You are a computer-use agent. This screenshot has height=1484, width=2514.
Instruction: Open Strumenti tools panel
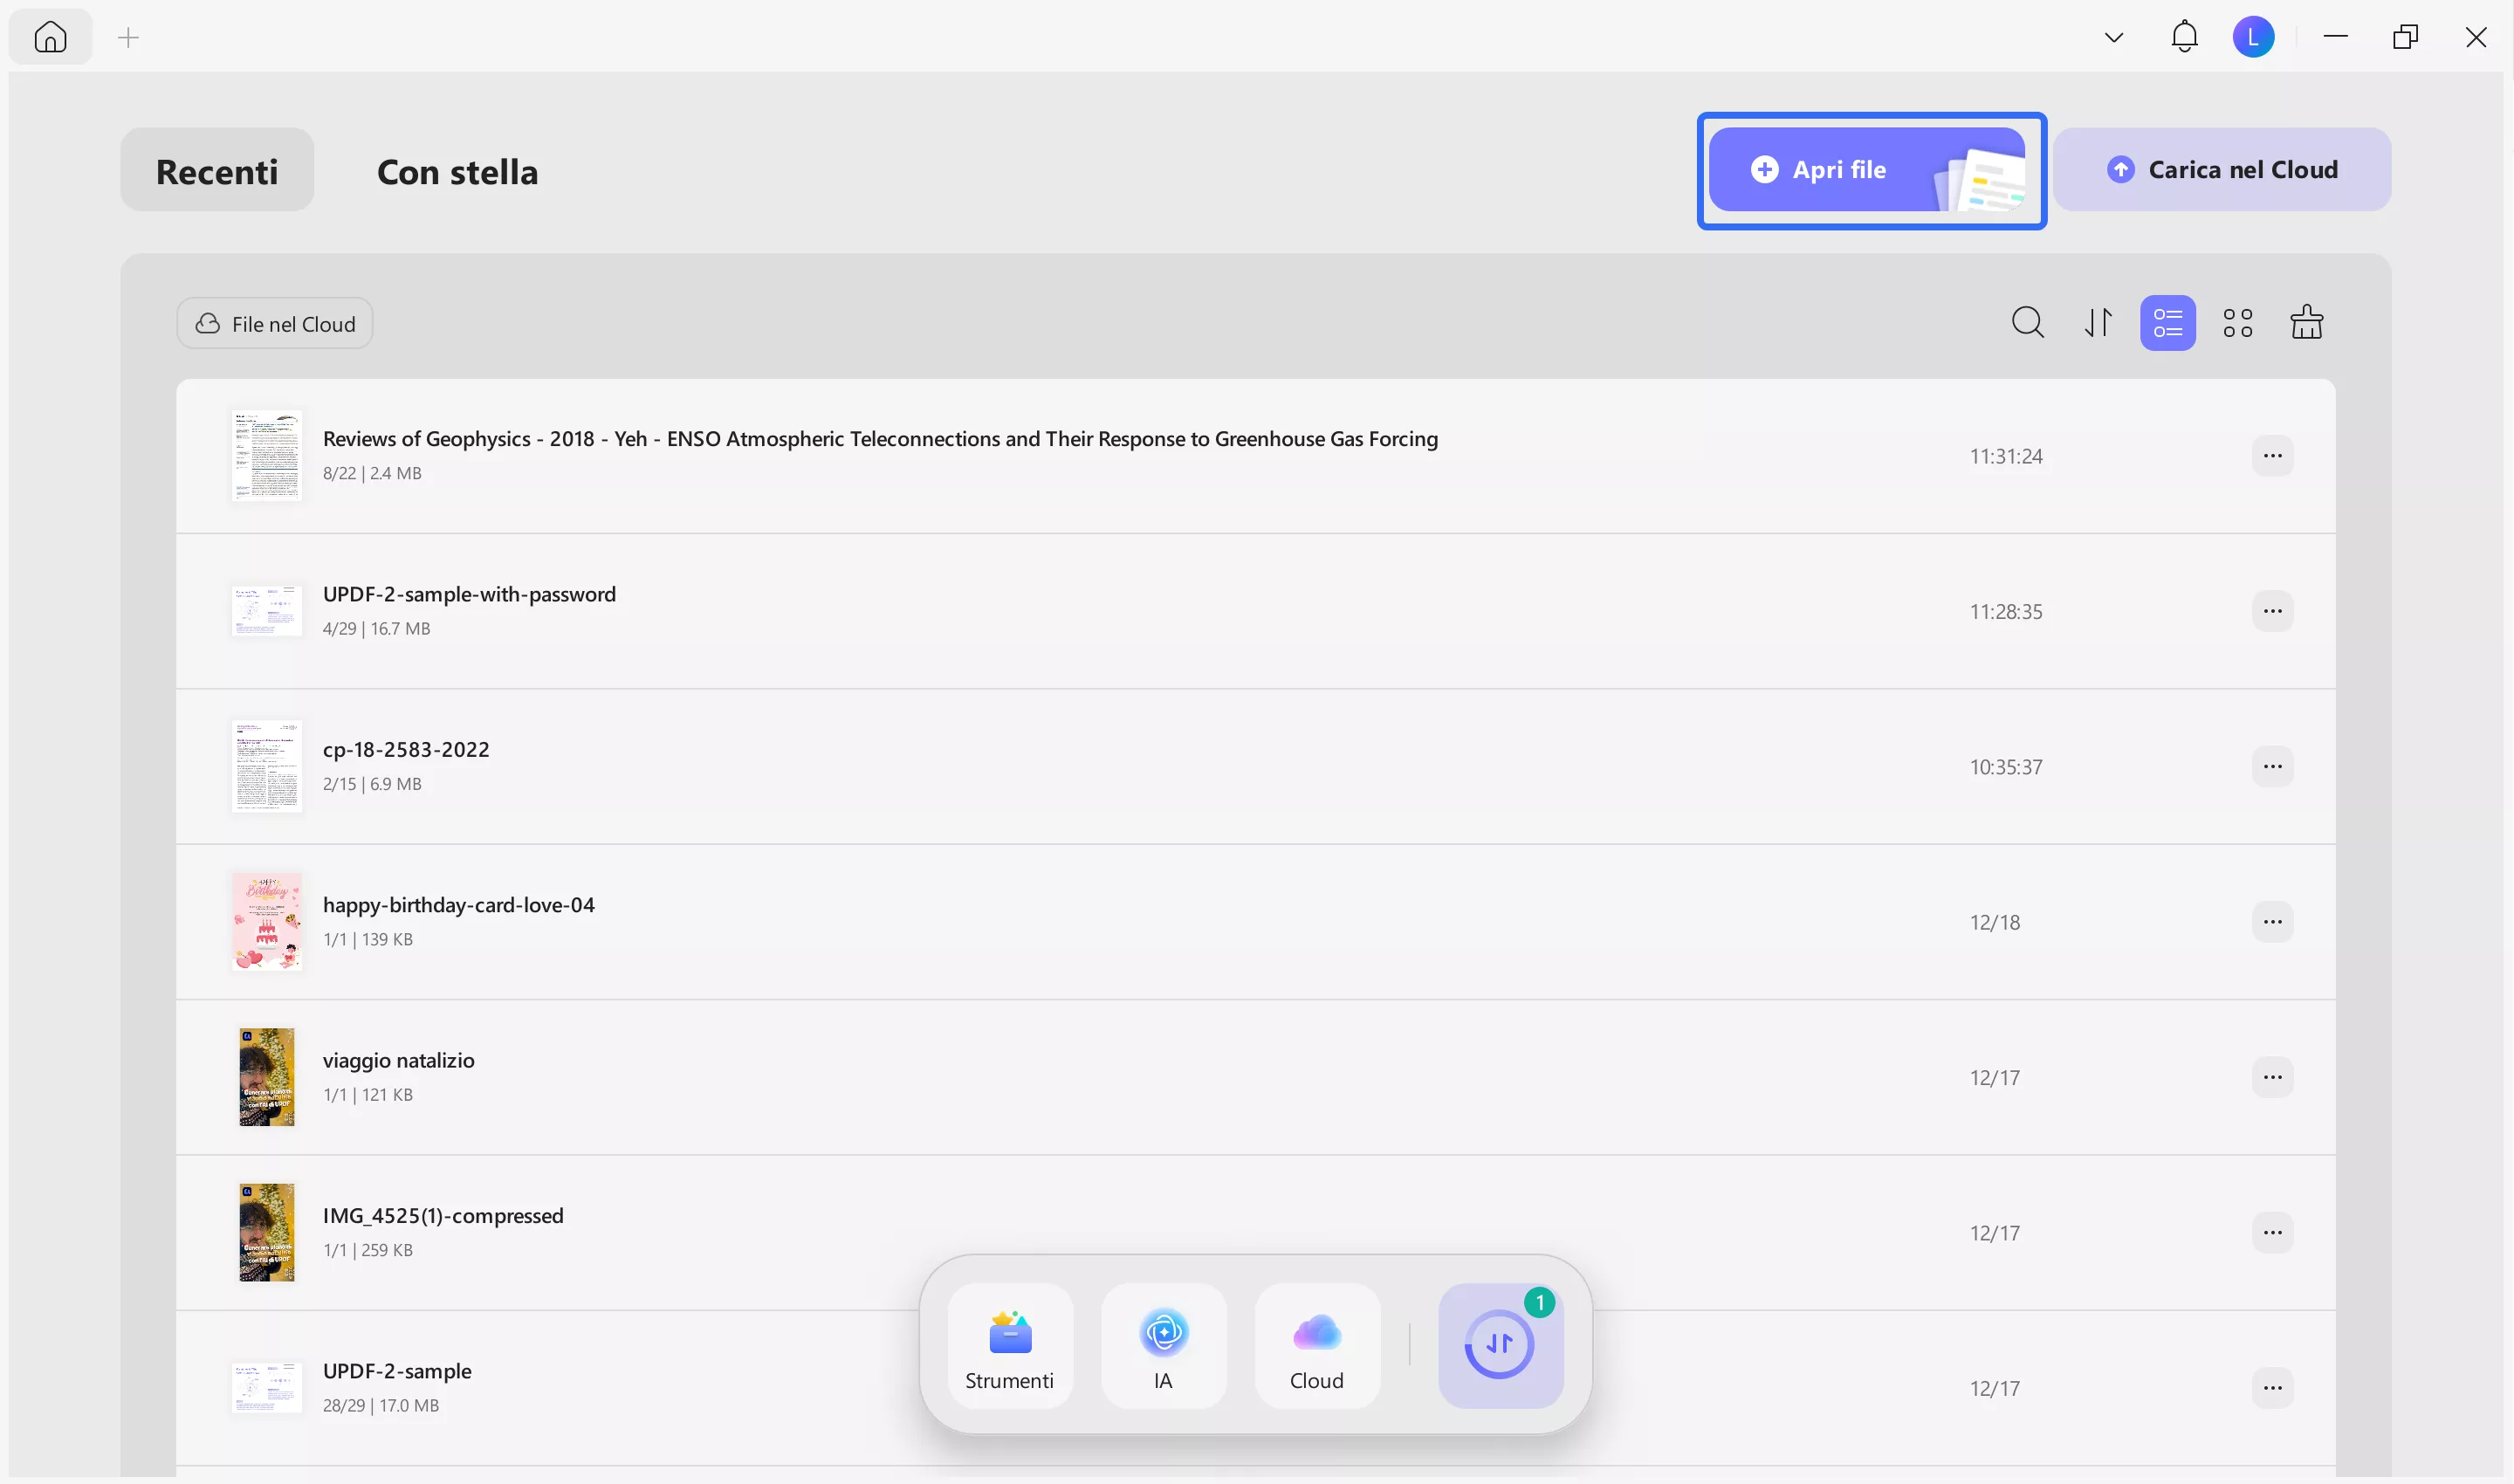pyautogui.click(x=1009, y=1346)
